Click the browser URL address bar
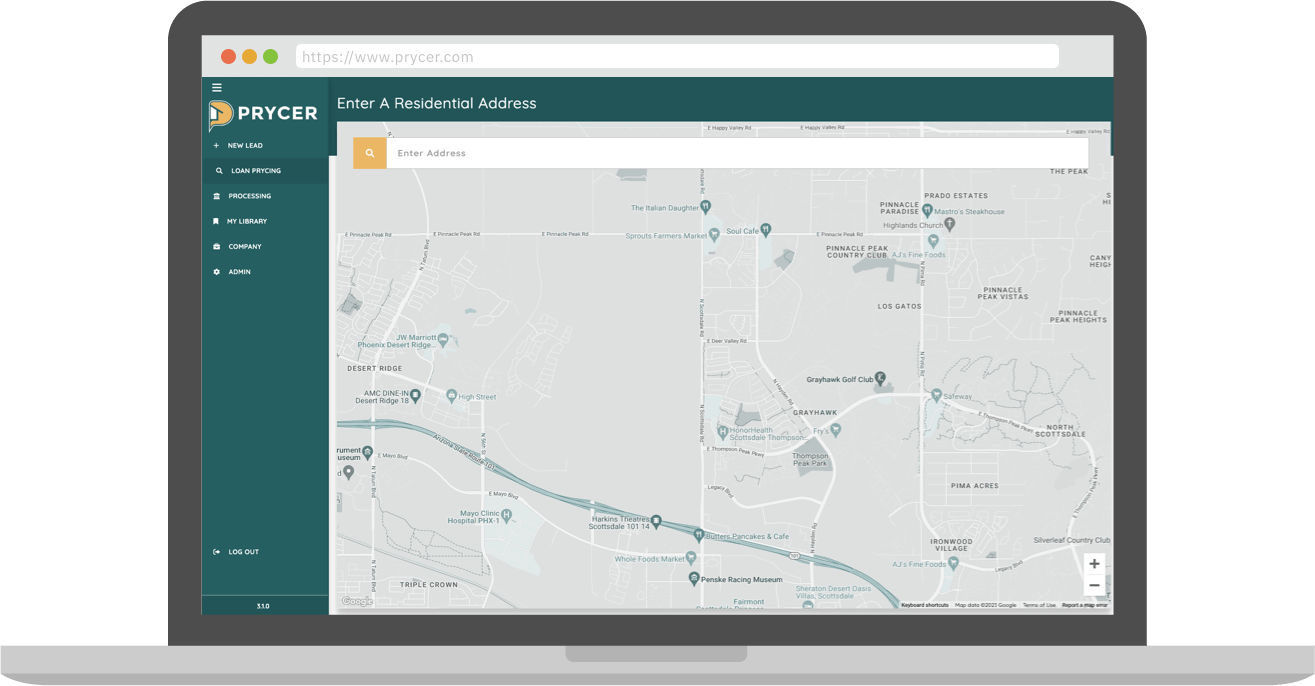 pyautogui.click(x=677, y=57)
